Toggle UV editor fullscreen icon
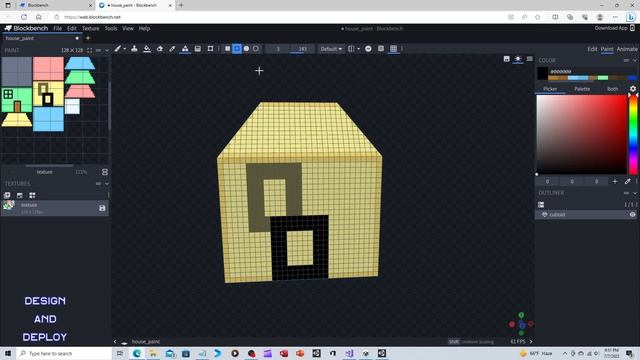Screen dimensions: 640x360 tap(89, 50)
